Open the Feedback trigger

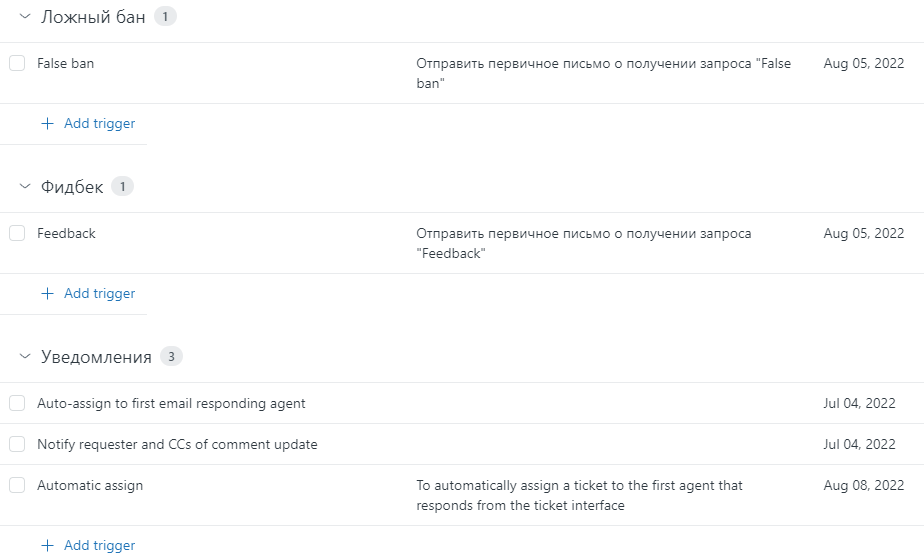click(67, 234)
